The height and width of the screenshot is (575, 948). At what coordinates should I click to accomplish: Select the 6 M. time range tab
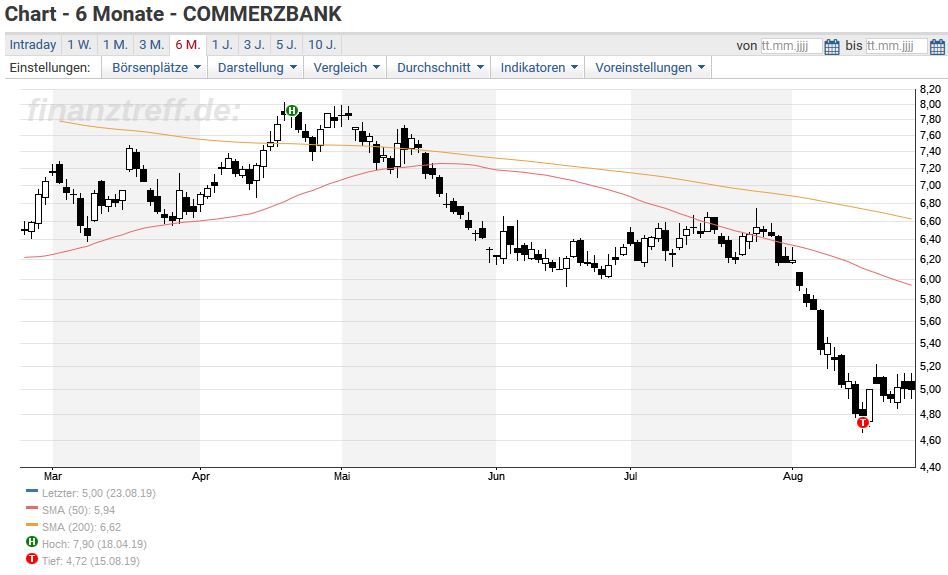pyautogui.click(x=187, y=45)
